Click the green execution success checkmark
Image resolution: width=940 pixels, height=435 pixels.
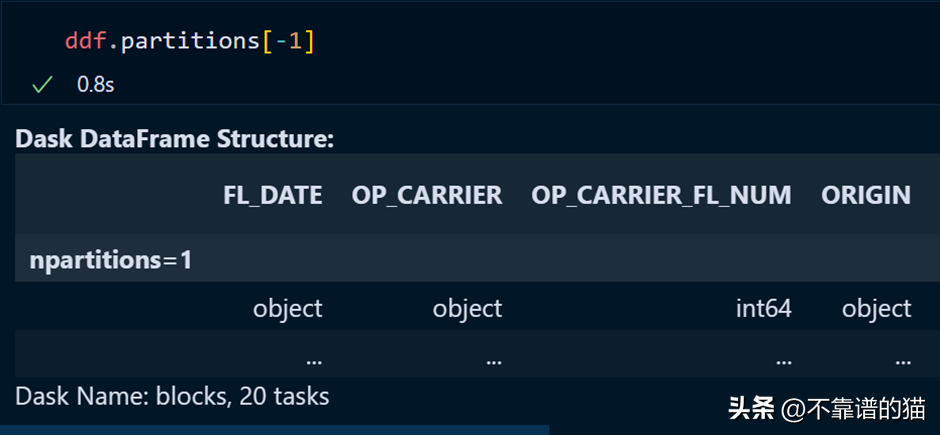[x=41, y=85]
